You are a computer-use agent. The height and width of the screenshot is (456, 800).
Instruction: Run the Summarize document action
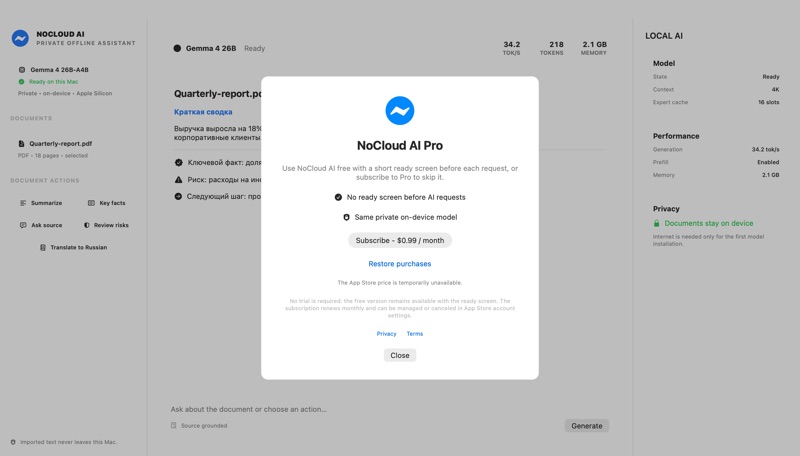[x=41, y=203]
